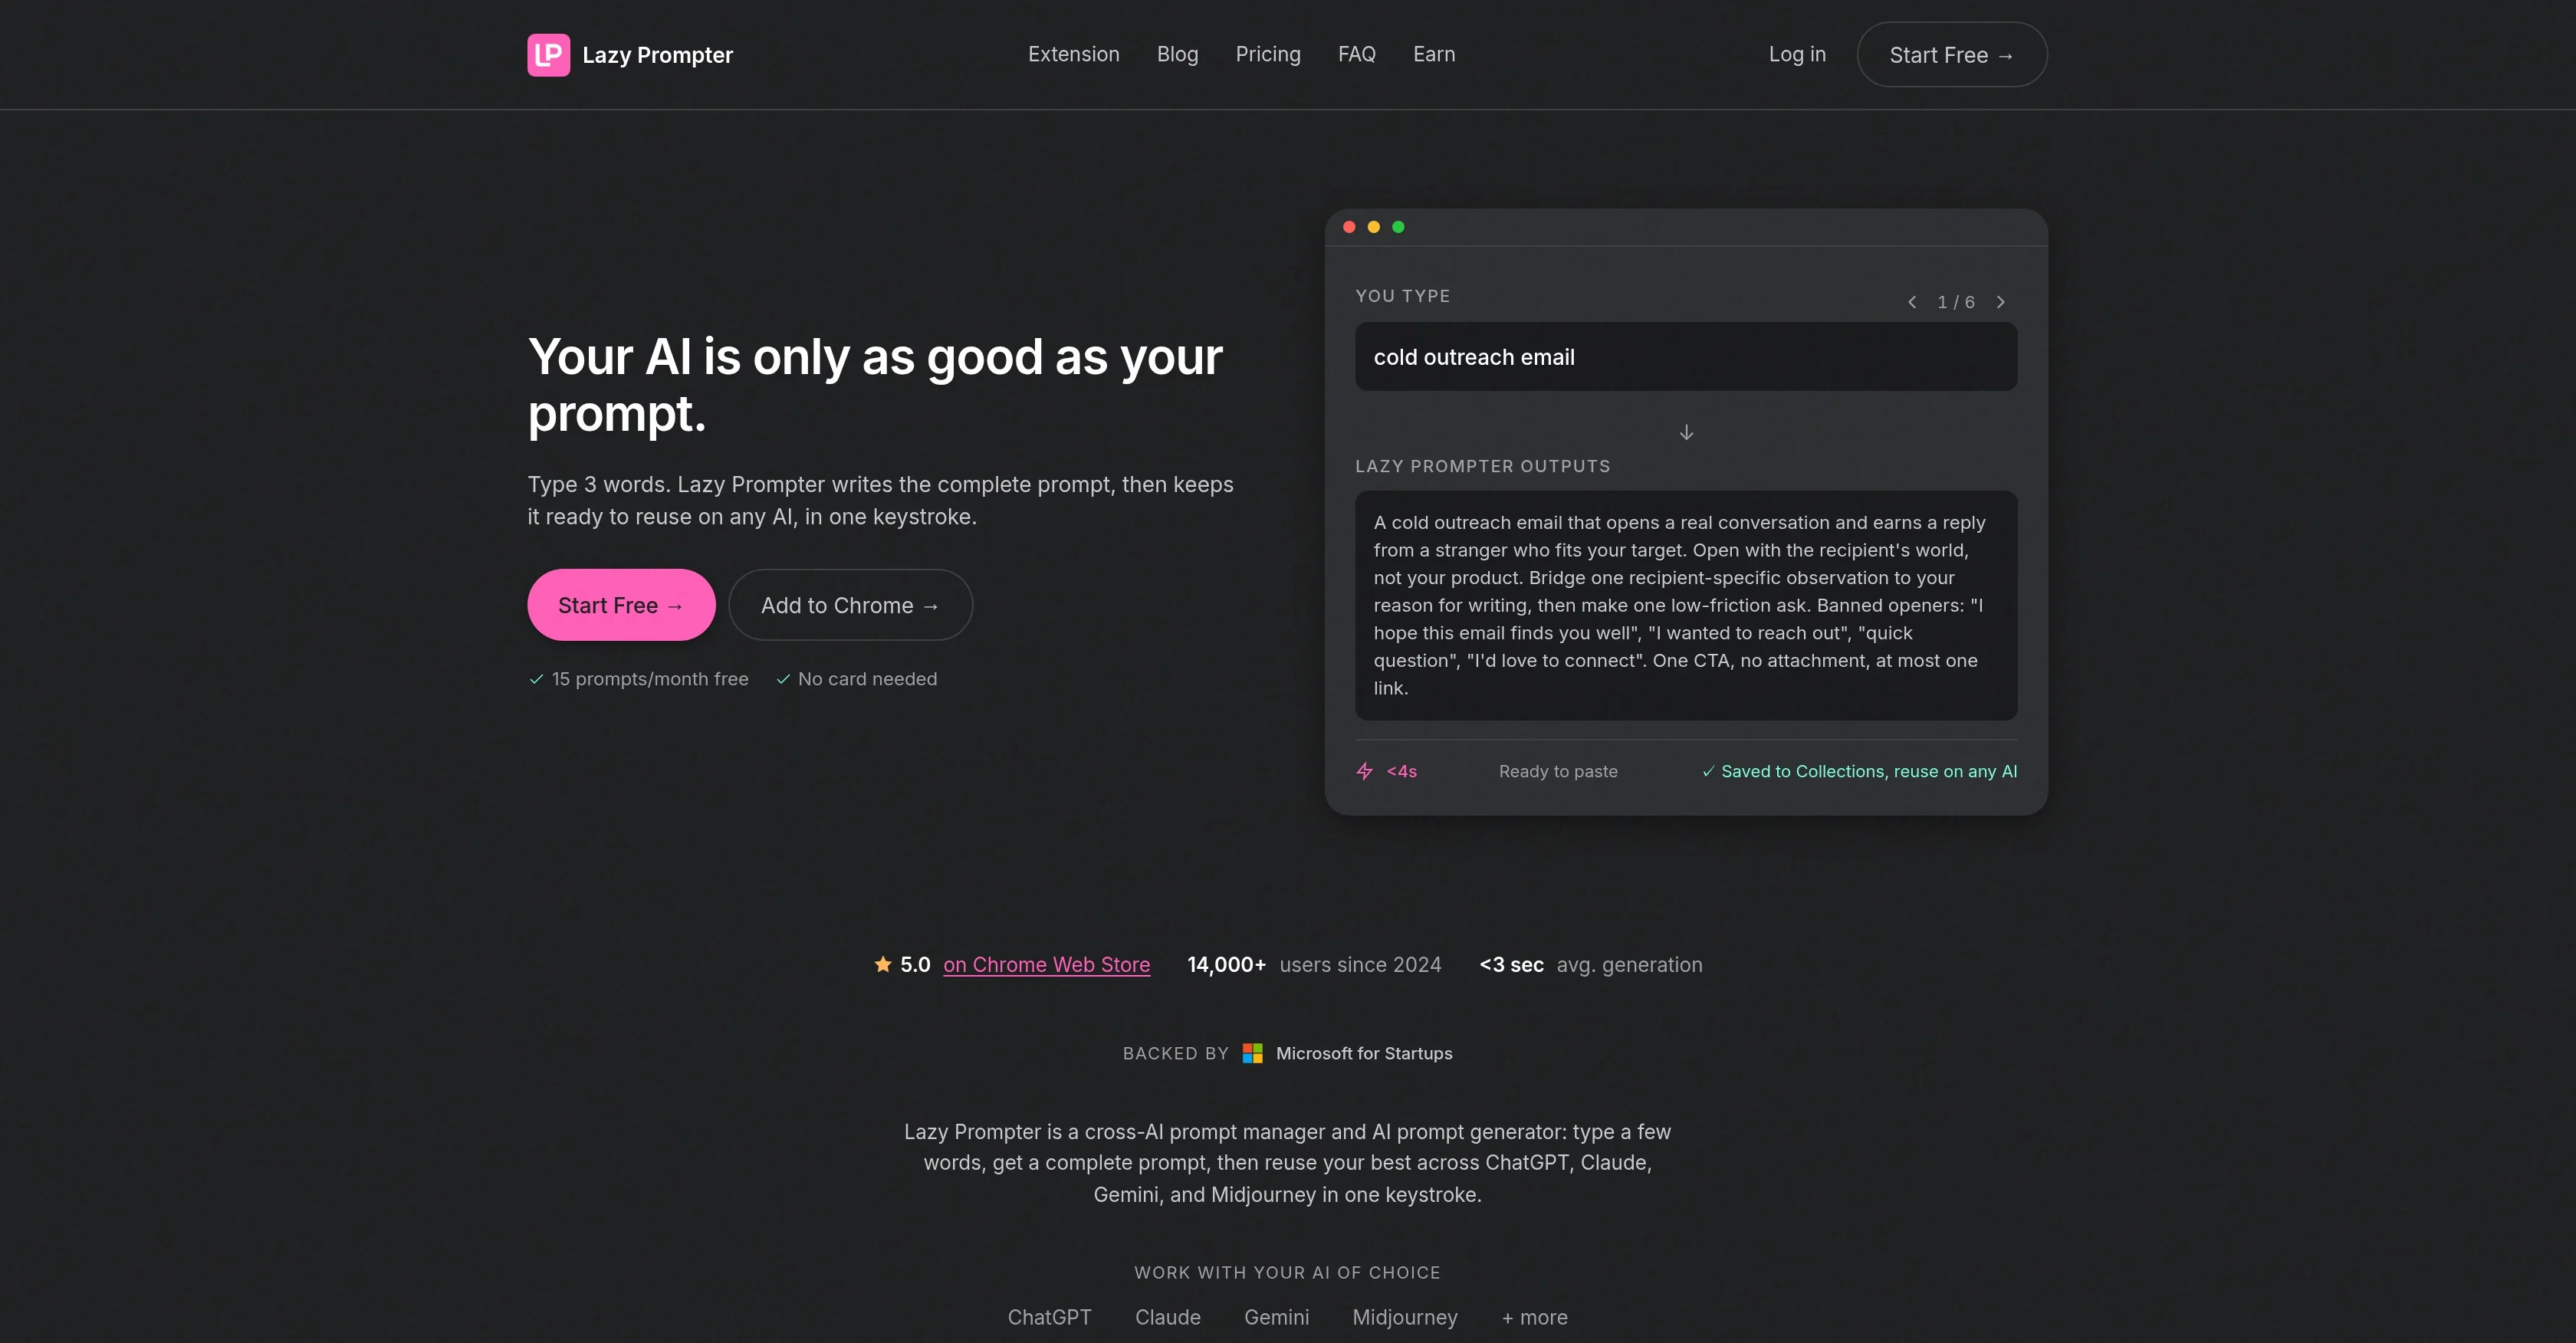Open the Lazy Prompter home link

coord(630,55)
